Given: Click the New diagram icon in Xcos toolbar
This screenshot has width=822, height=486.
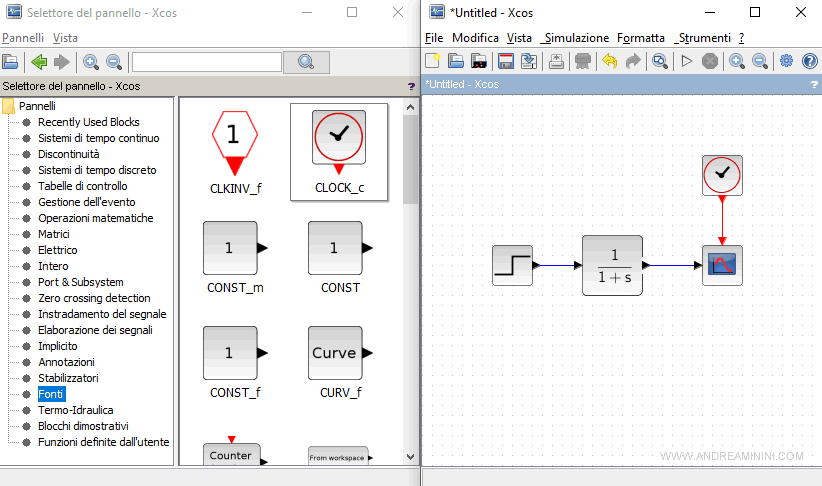Looking at the screenshot, I should point(432,61).
